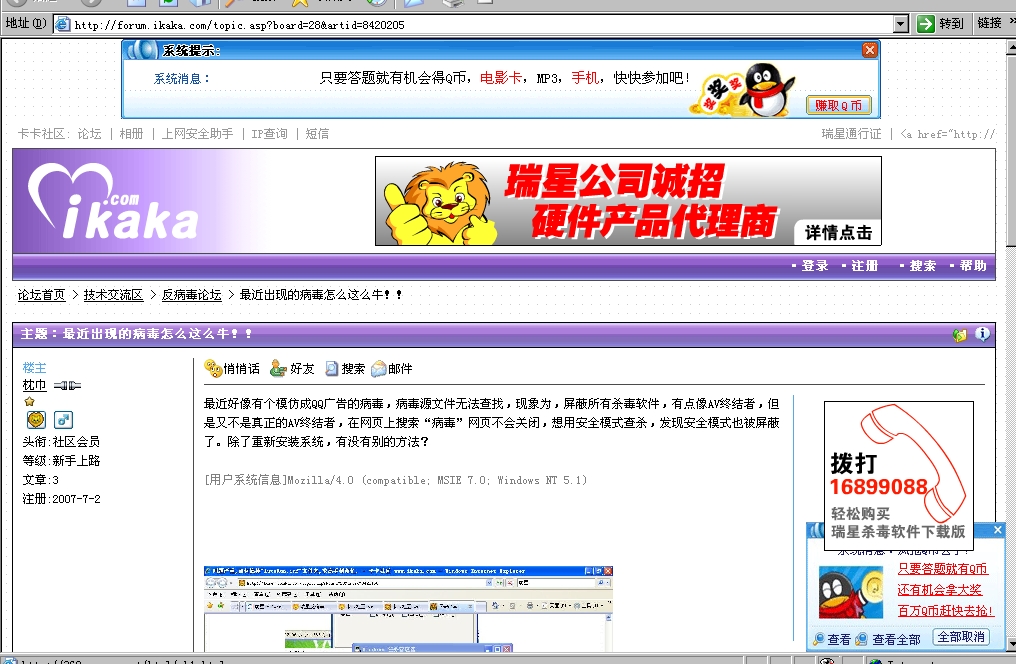Go to 反病毒论坛 breadcrumb
The image size is (1016, 664).
[192, 295]
